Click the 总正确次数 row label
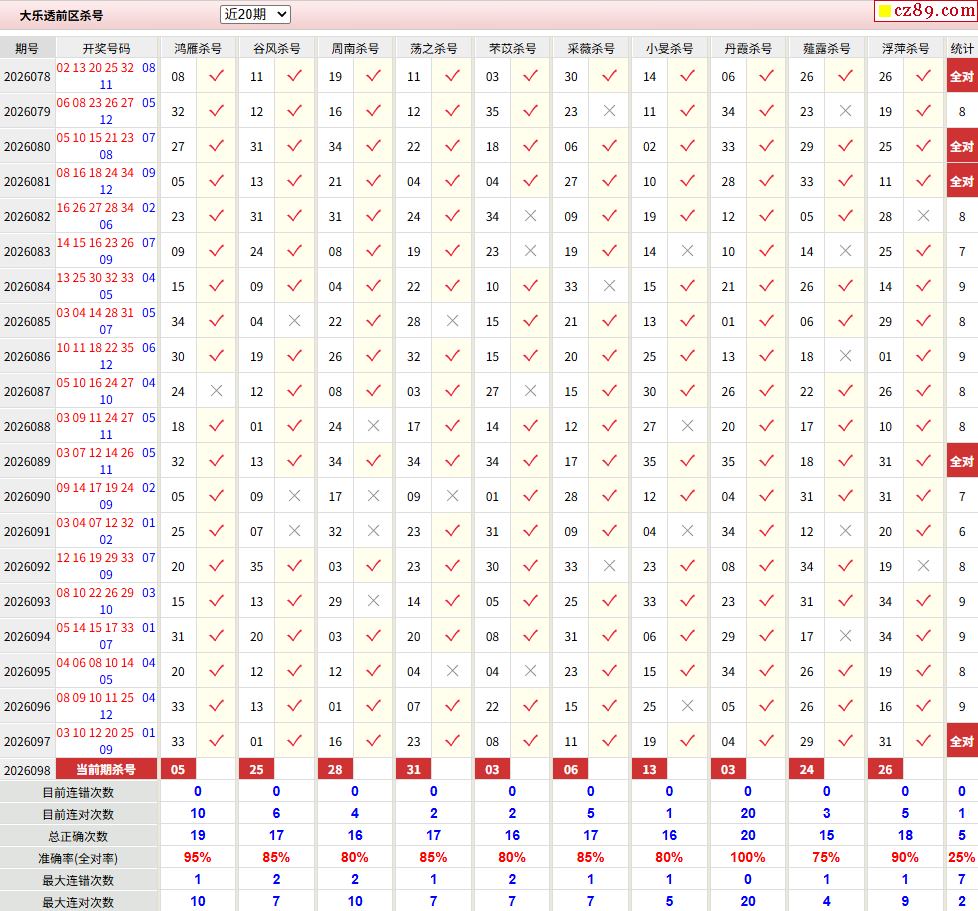This screenshot has height=911, width=978. click(78, 836)
